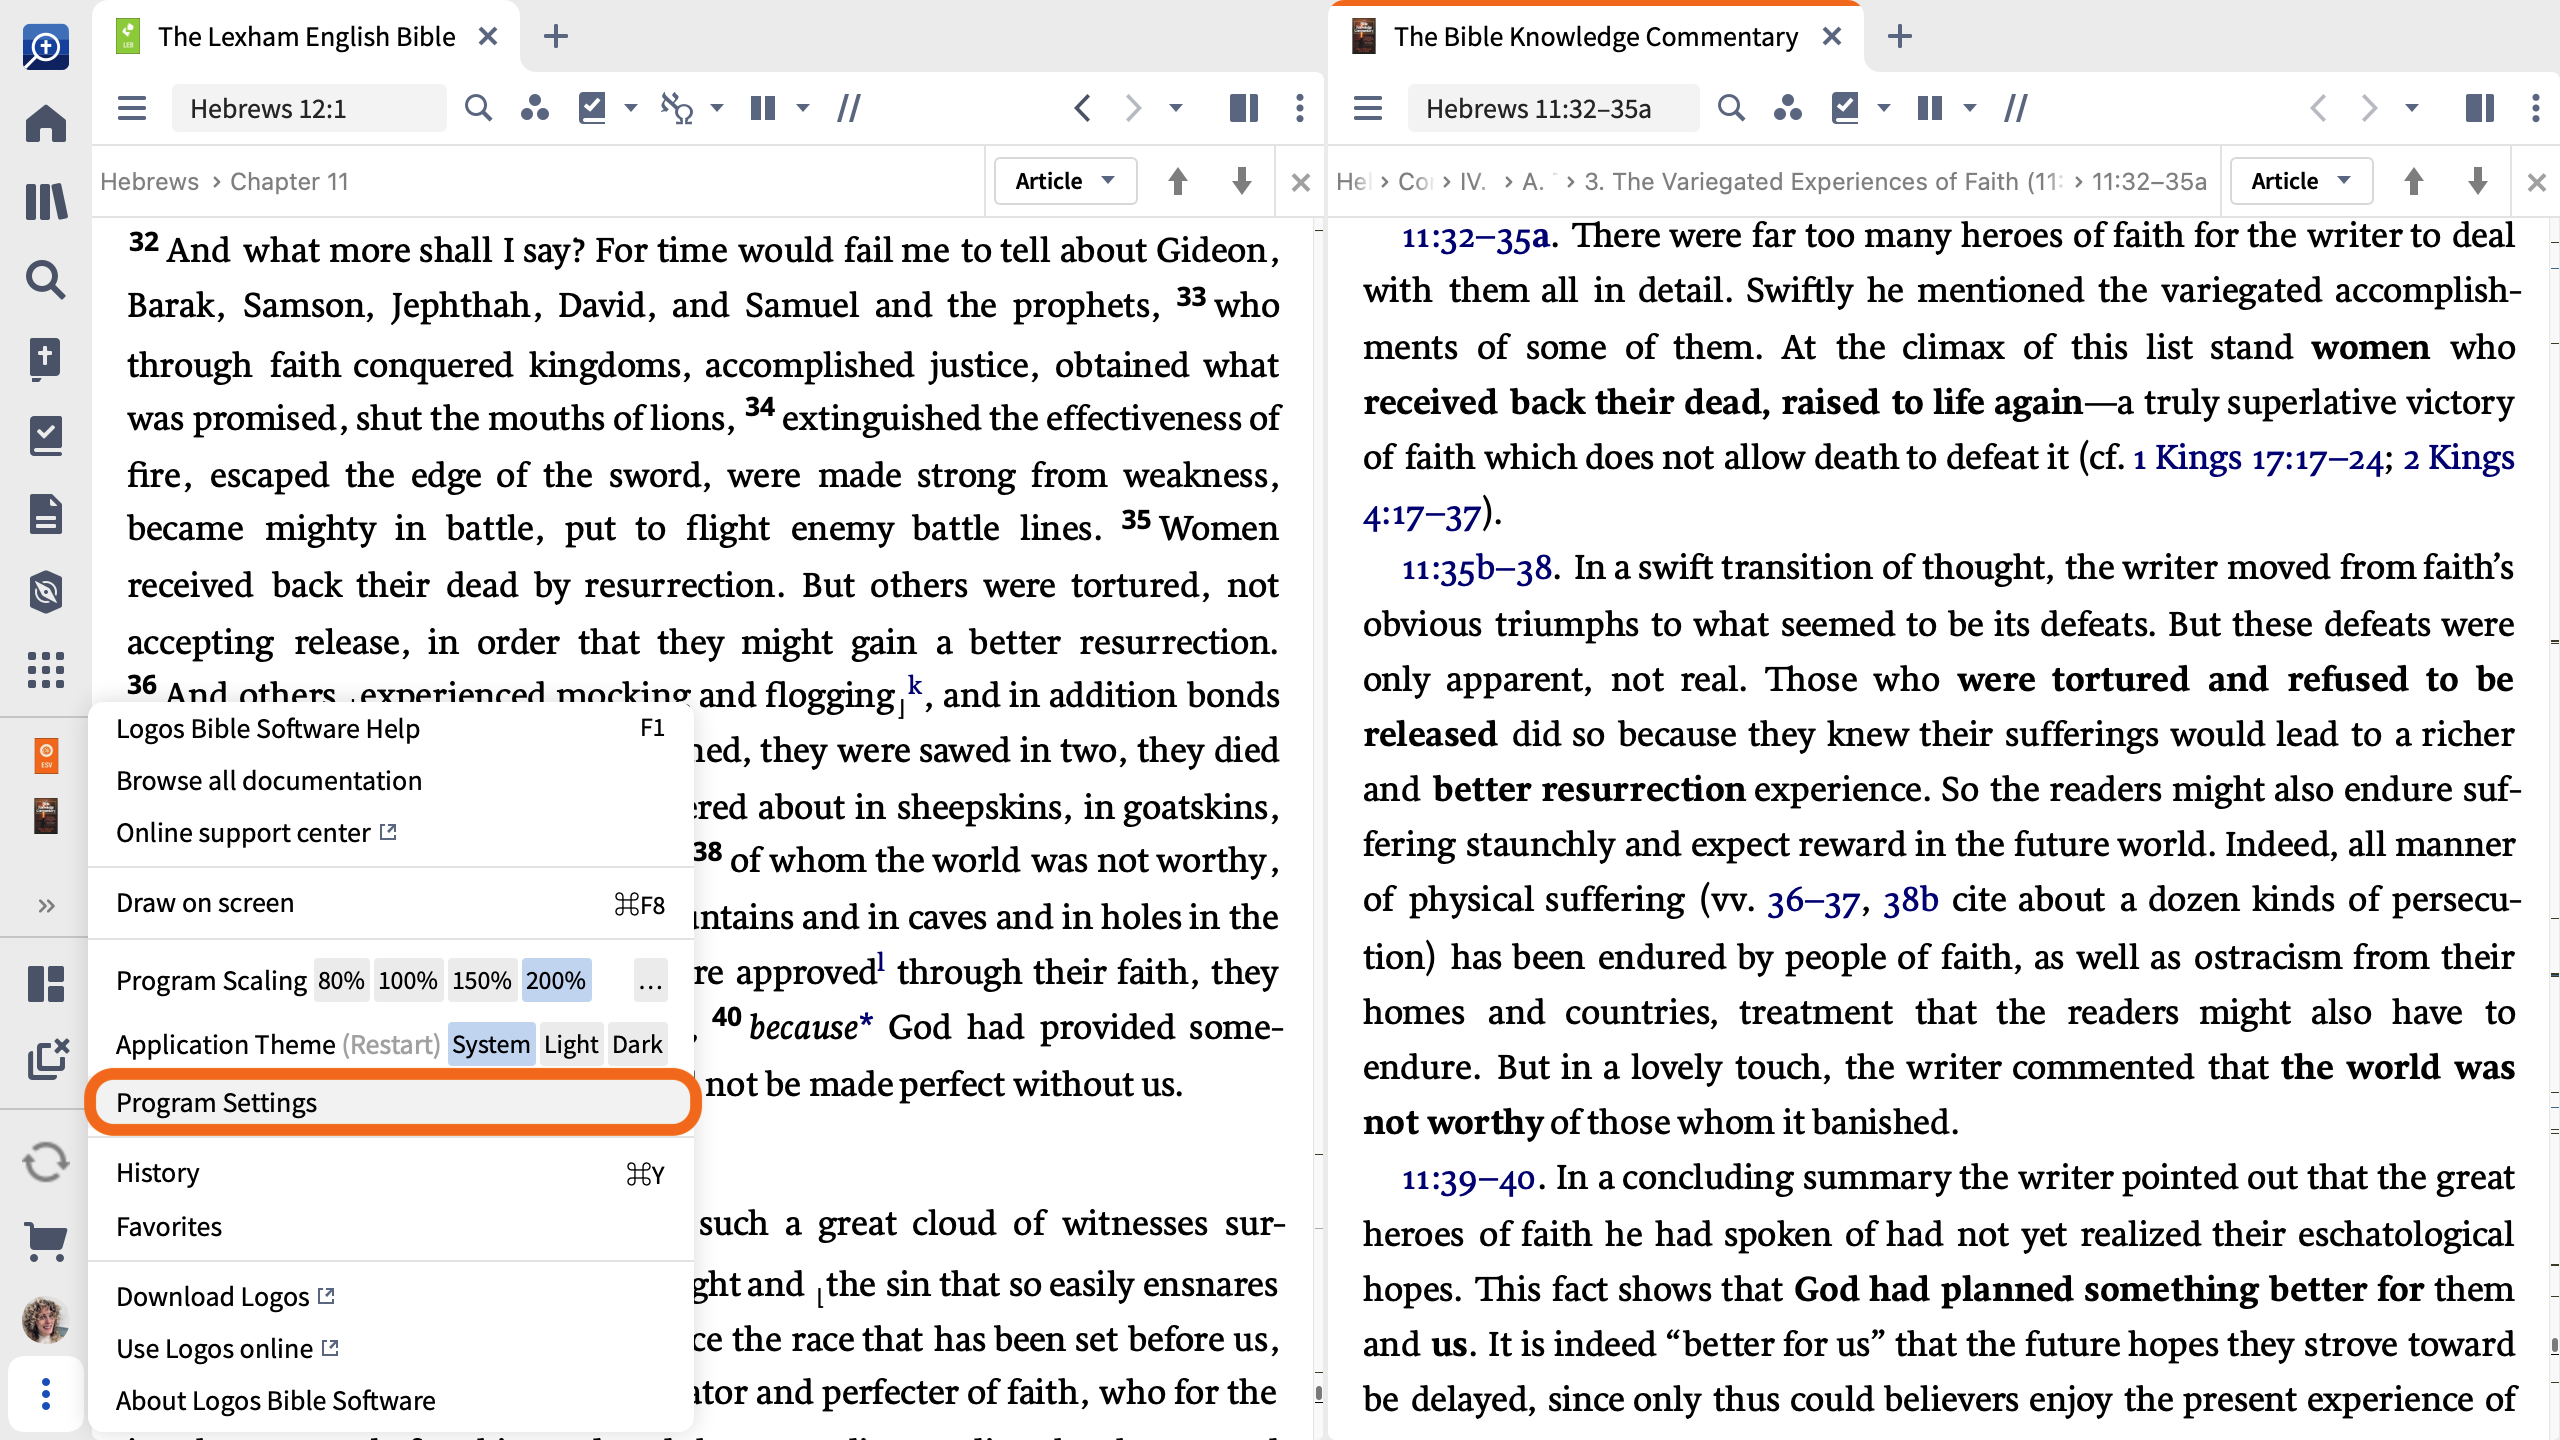Click the Sync refresh icon
Screen dimensions: 2560x1440
point(46,1162)
